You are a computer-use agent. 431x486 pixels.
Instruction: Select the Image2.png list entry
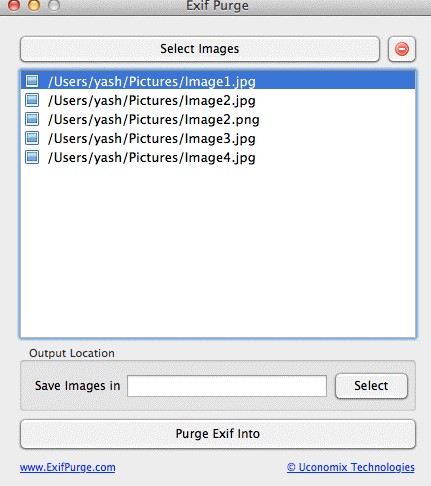(x=218, y=119)
